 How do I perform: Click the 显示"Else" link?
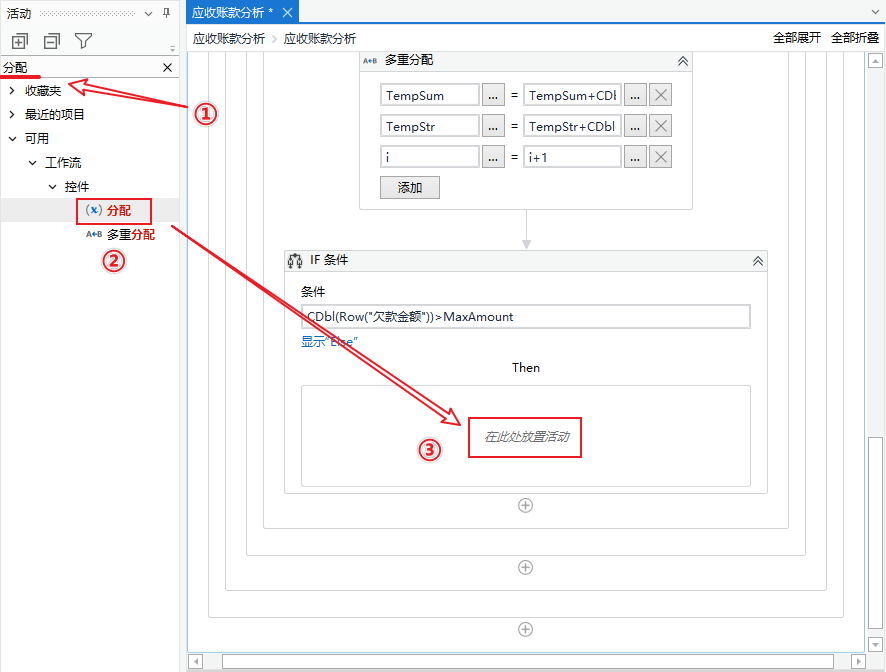pos(329,341)
